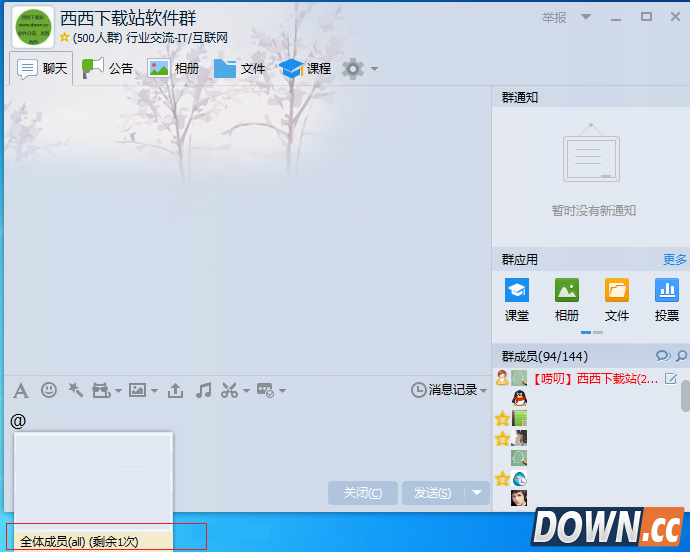Click the message tools chat icon
The width and height of the screenshot is (690, 552).
(x=265, y=390)
